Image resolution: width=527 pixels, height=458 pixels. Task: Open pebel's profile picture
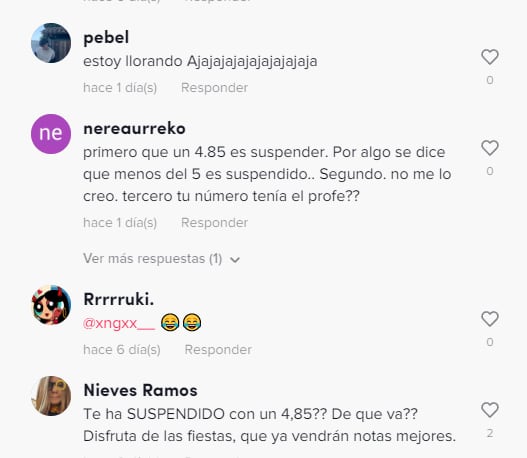point(51,43)
